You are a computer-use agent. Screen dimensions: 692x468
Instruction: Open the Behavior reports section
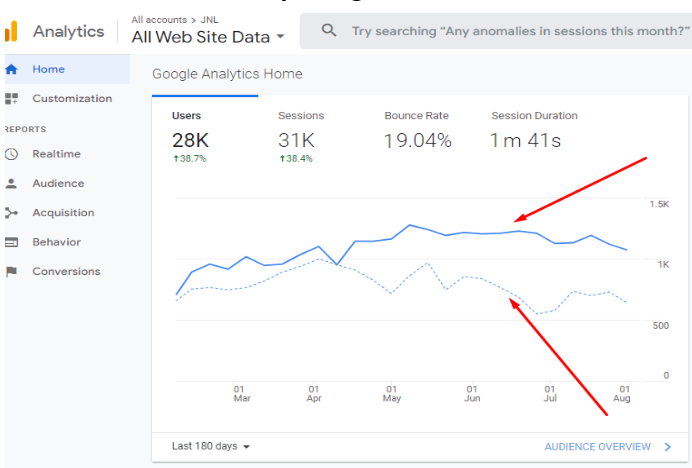tap(68, 242)
